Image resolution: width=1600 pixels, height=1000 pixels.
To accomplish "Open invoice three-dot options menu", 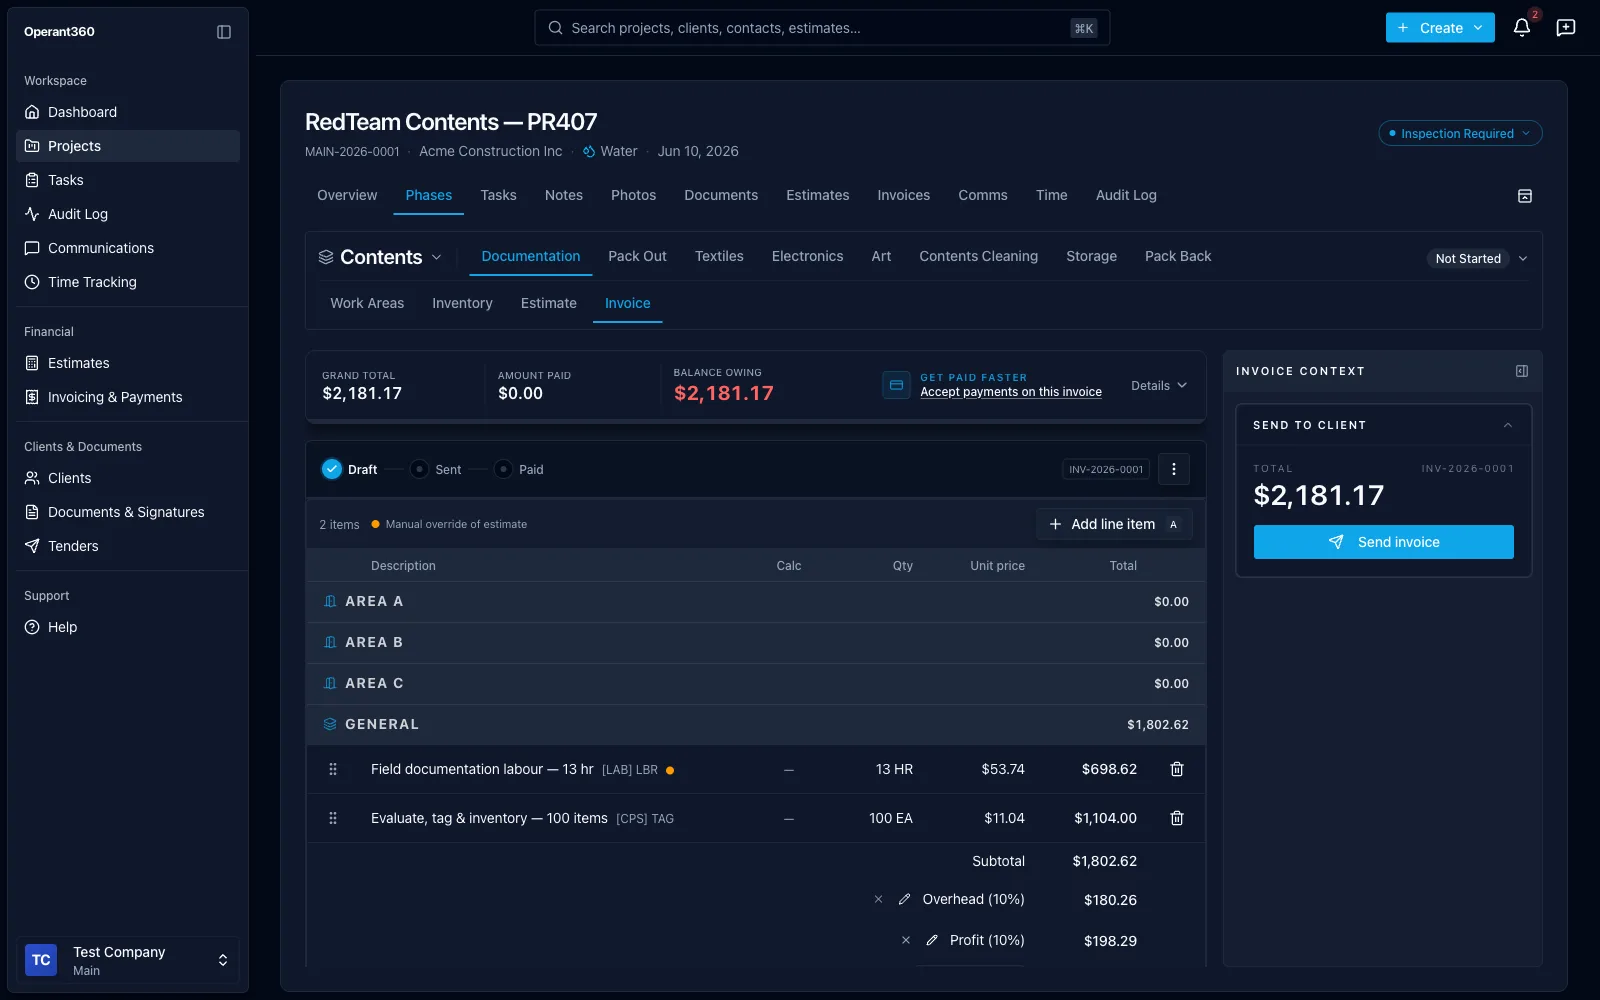I will 1174,469.
